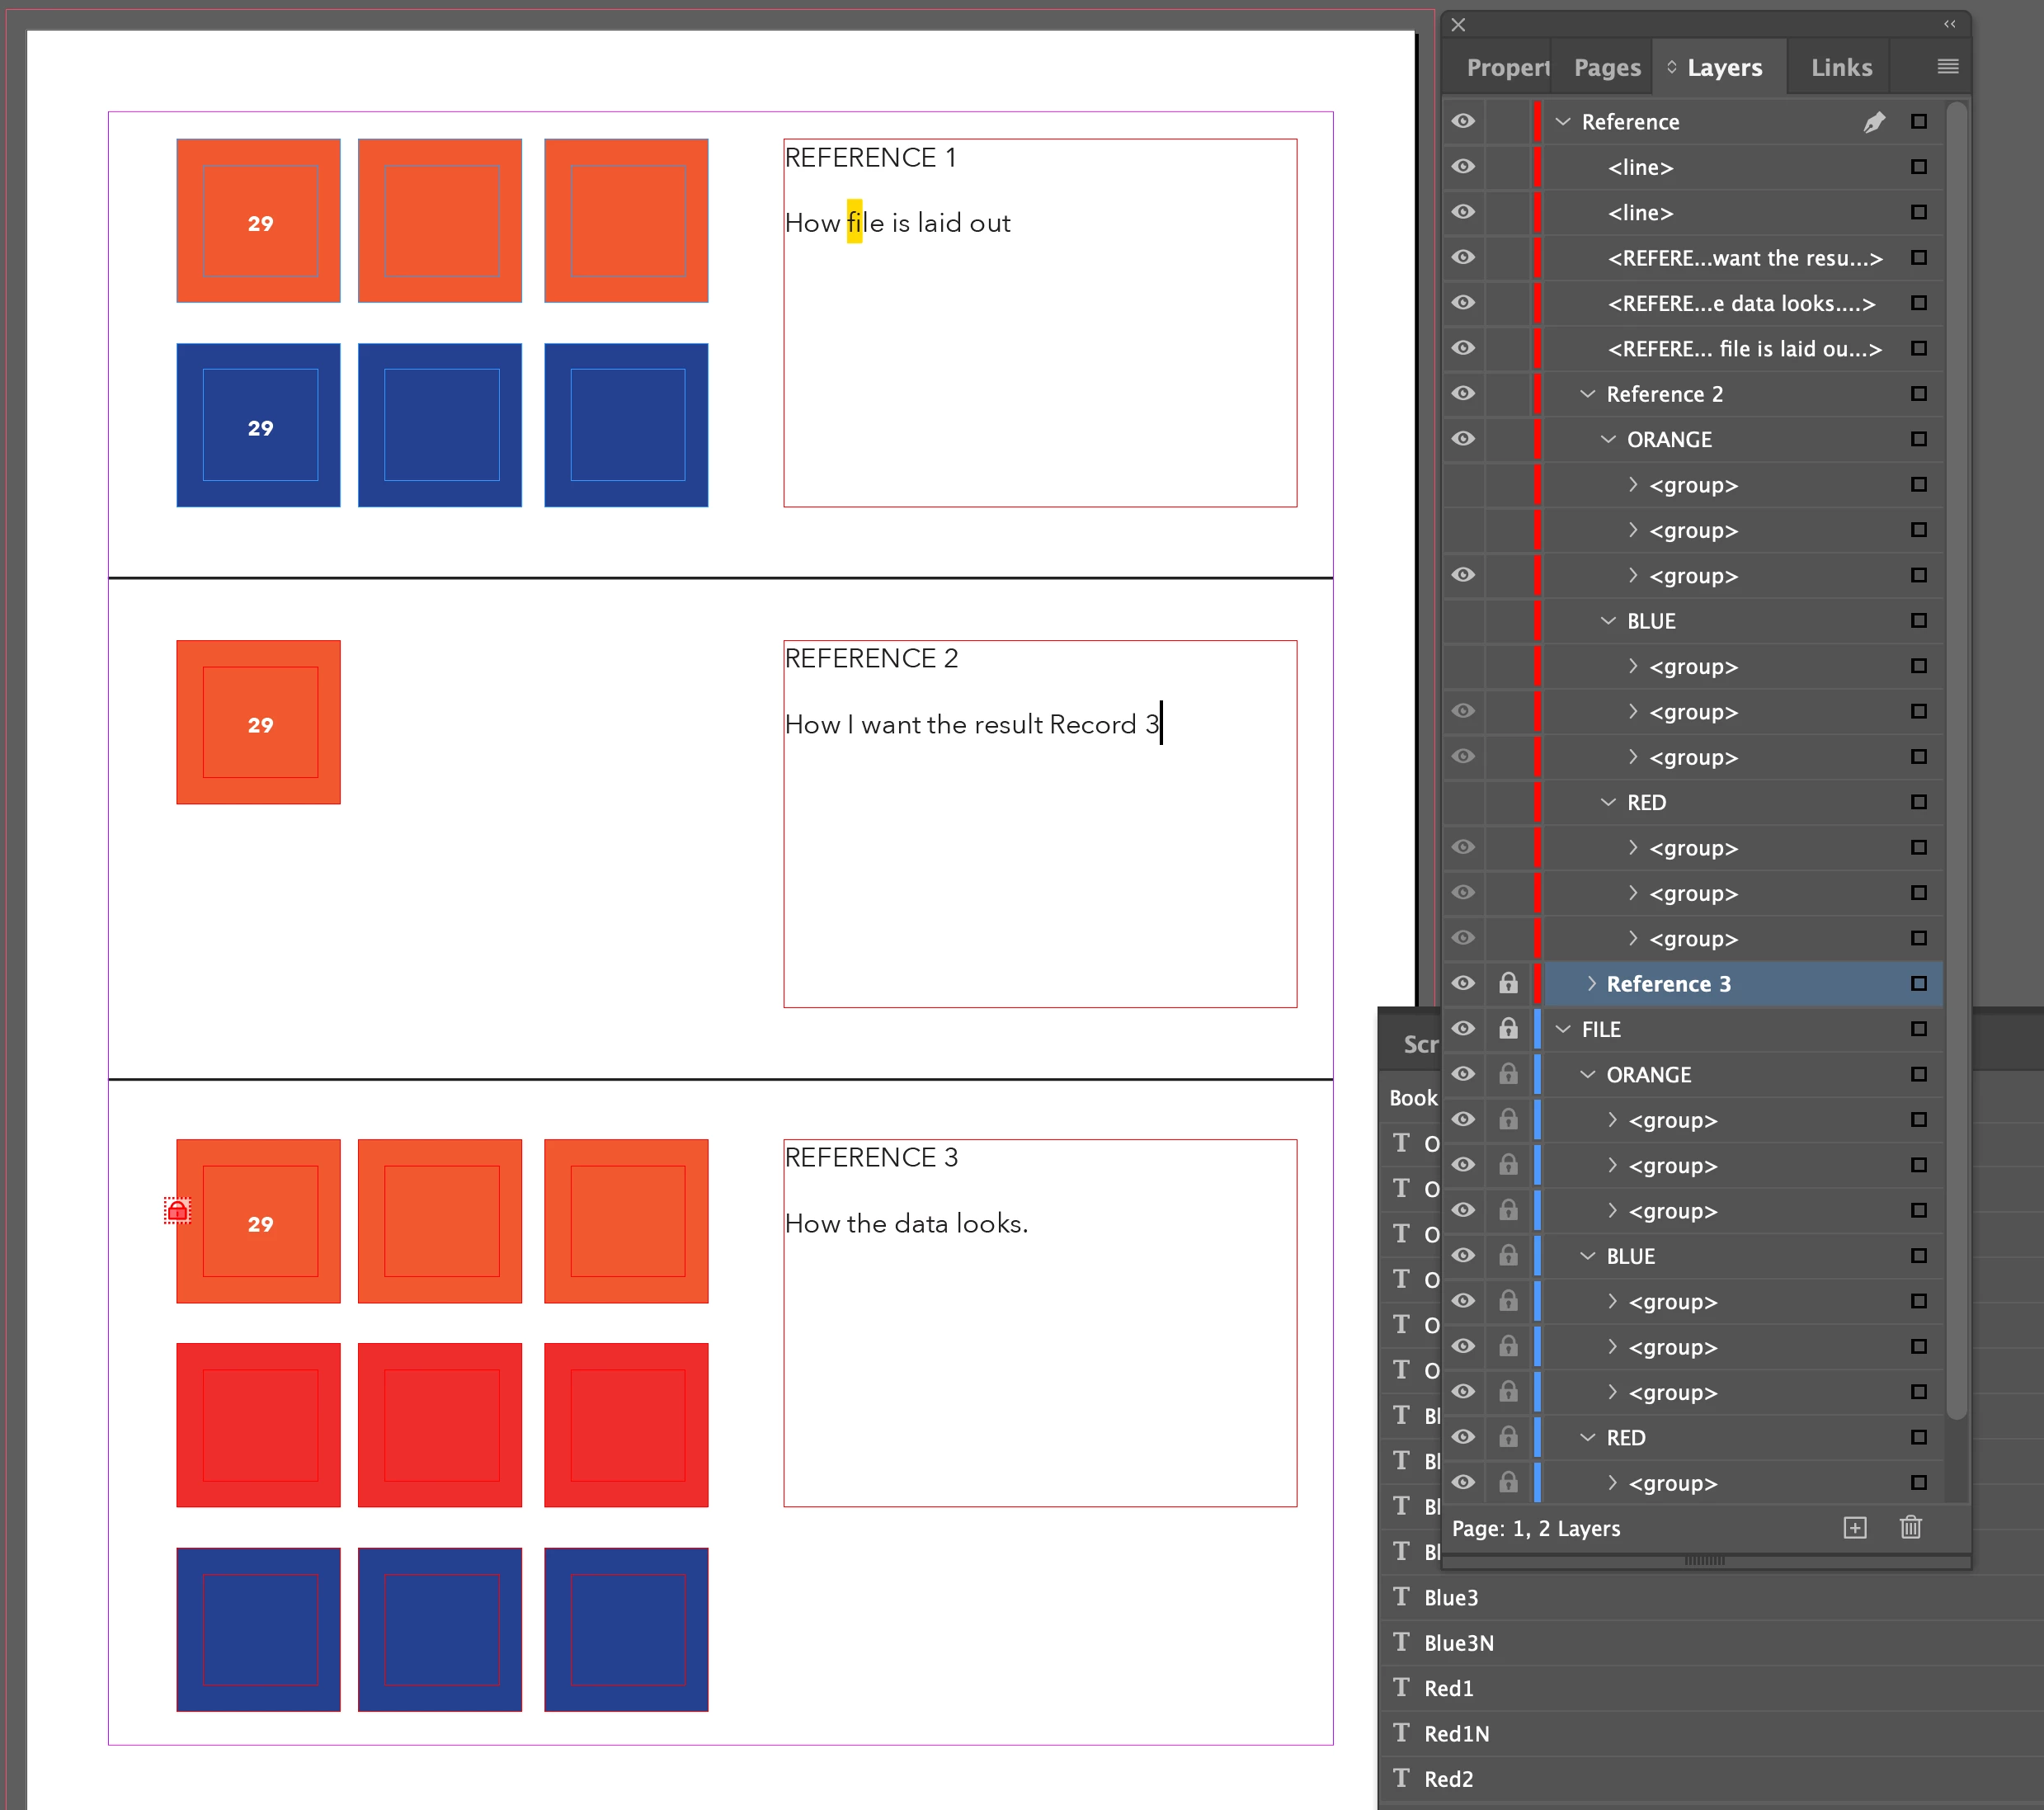Expand the Reference 3 layer group
Viewport: 2044px width, 1810px height.
click(1591, 983)
